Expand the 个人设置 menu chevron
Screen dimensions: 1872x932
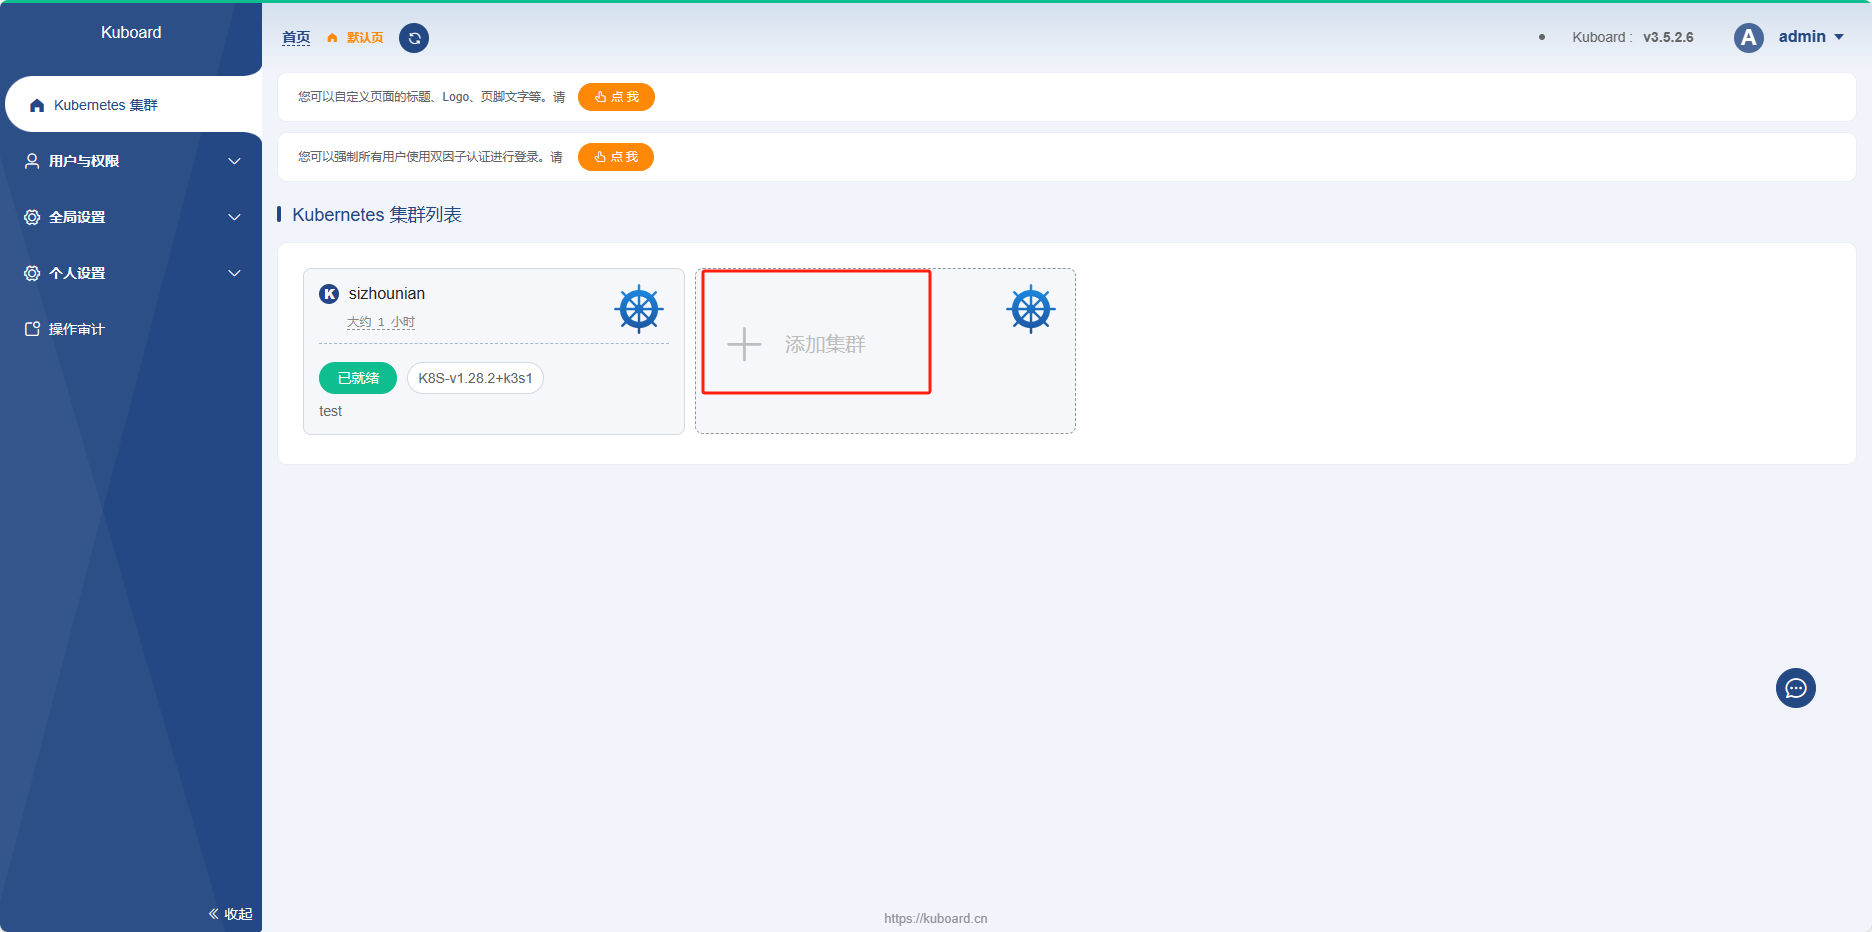(x=234, y=273)
